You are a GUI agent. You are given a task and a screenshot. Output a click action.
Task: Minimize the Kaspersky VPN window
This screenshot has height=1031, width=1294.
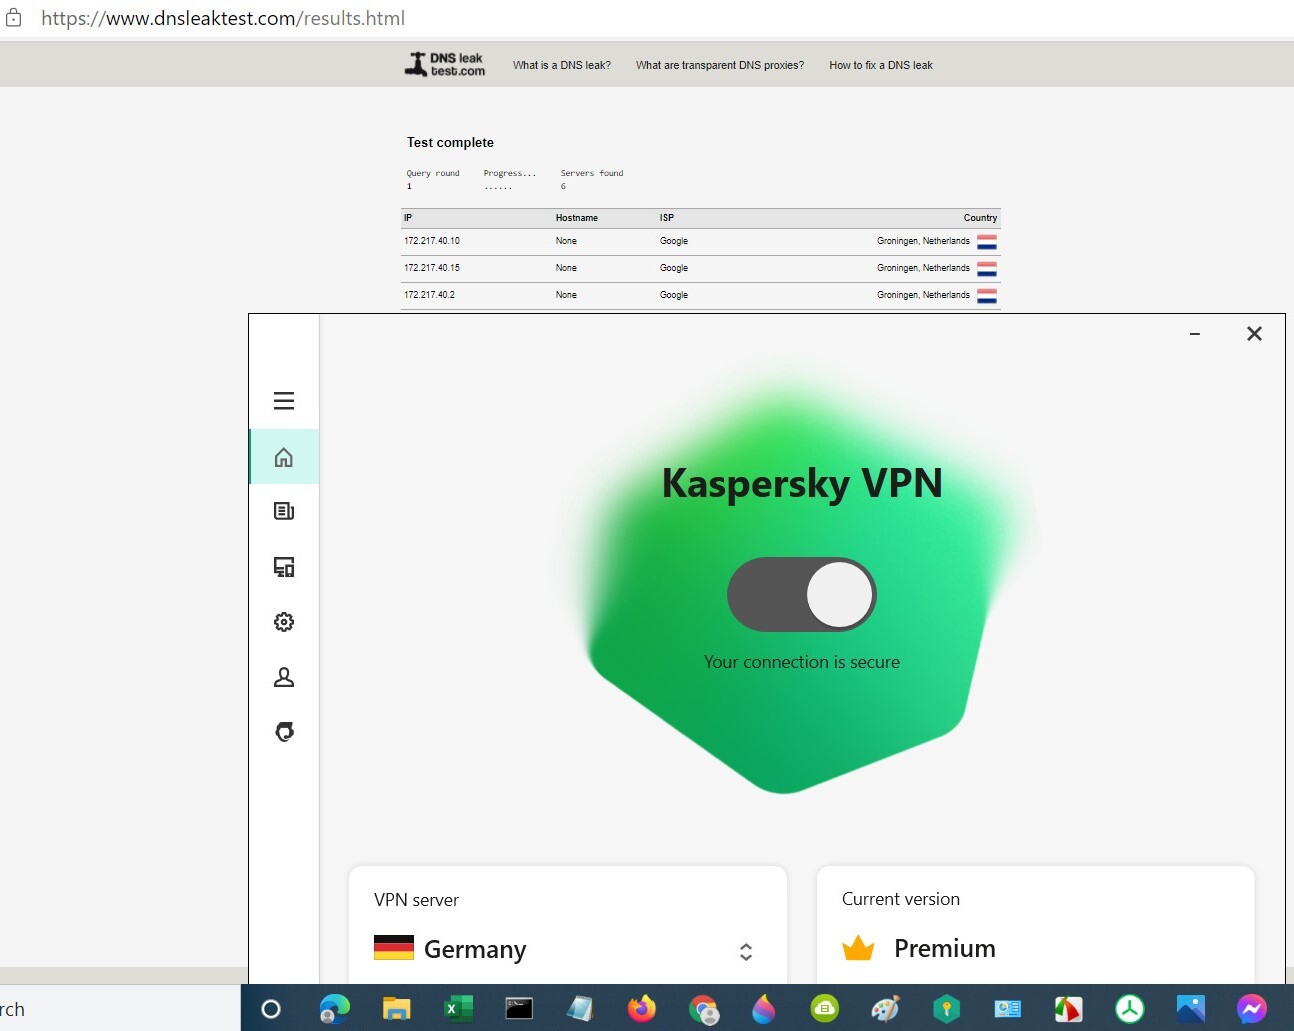pyautogui.click(x=1194, y=334)
